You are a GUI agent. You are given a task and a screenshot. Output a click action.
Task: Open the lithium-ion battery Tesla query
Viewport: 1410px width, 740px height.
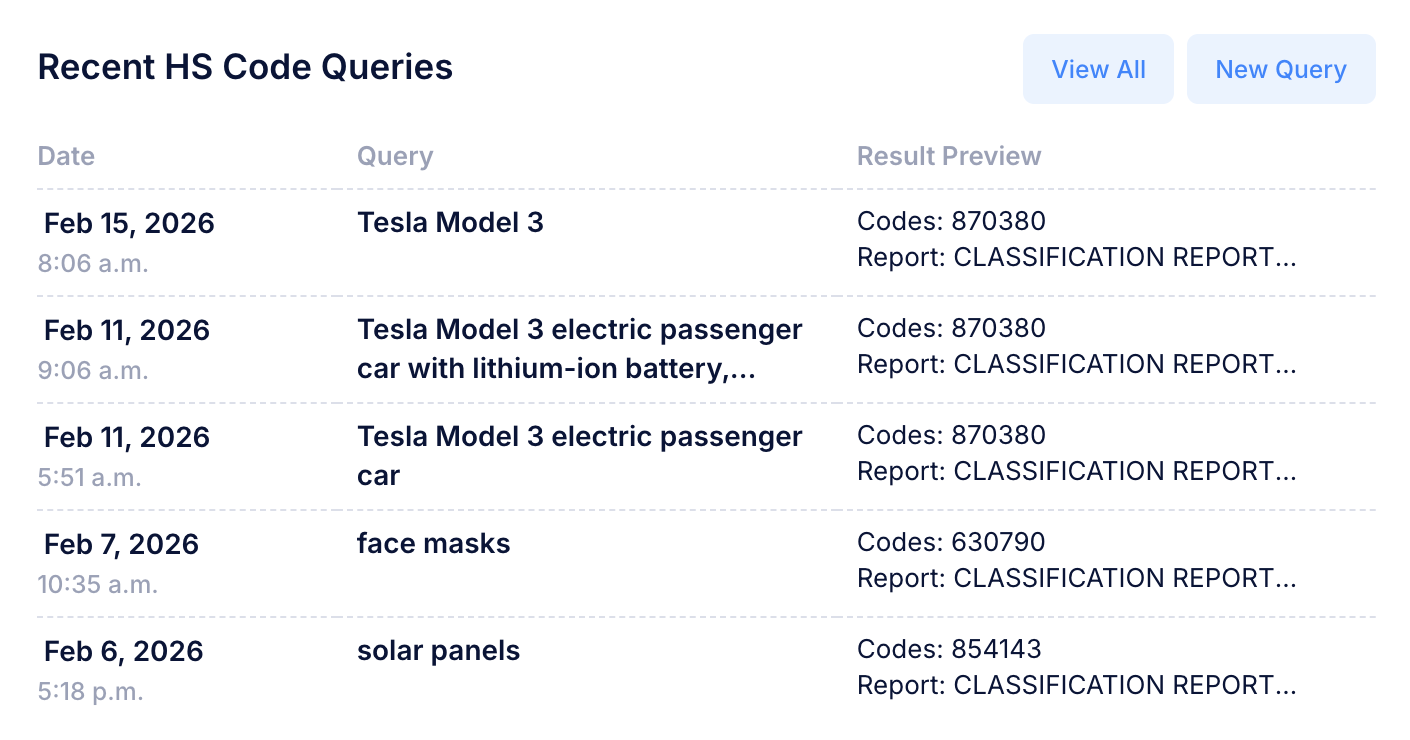[579, 349]
